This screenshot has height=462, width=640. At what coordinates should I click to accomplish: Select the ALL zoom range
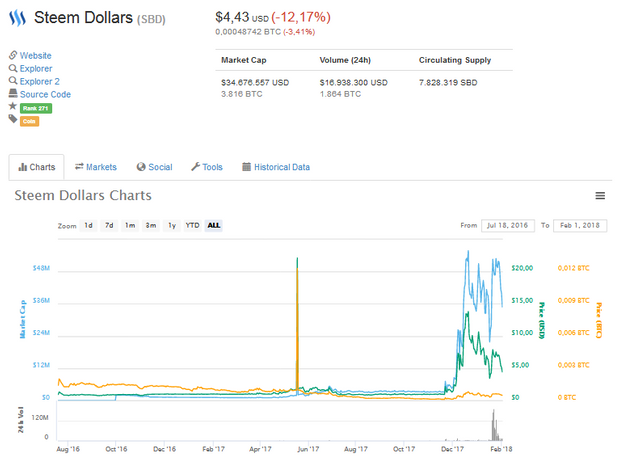(x=214, y=225)
